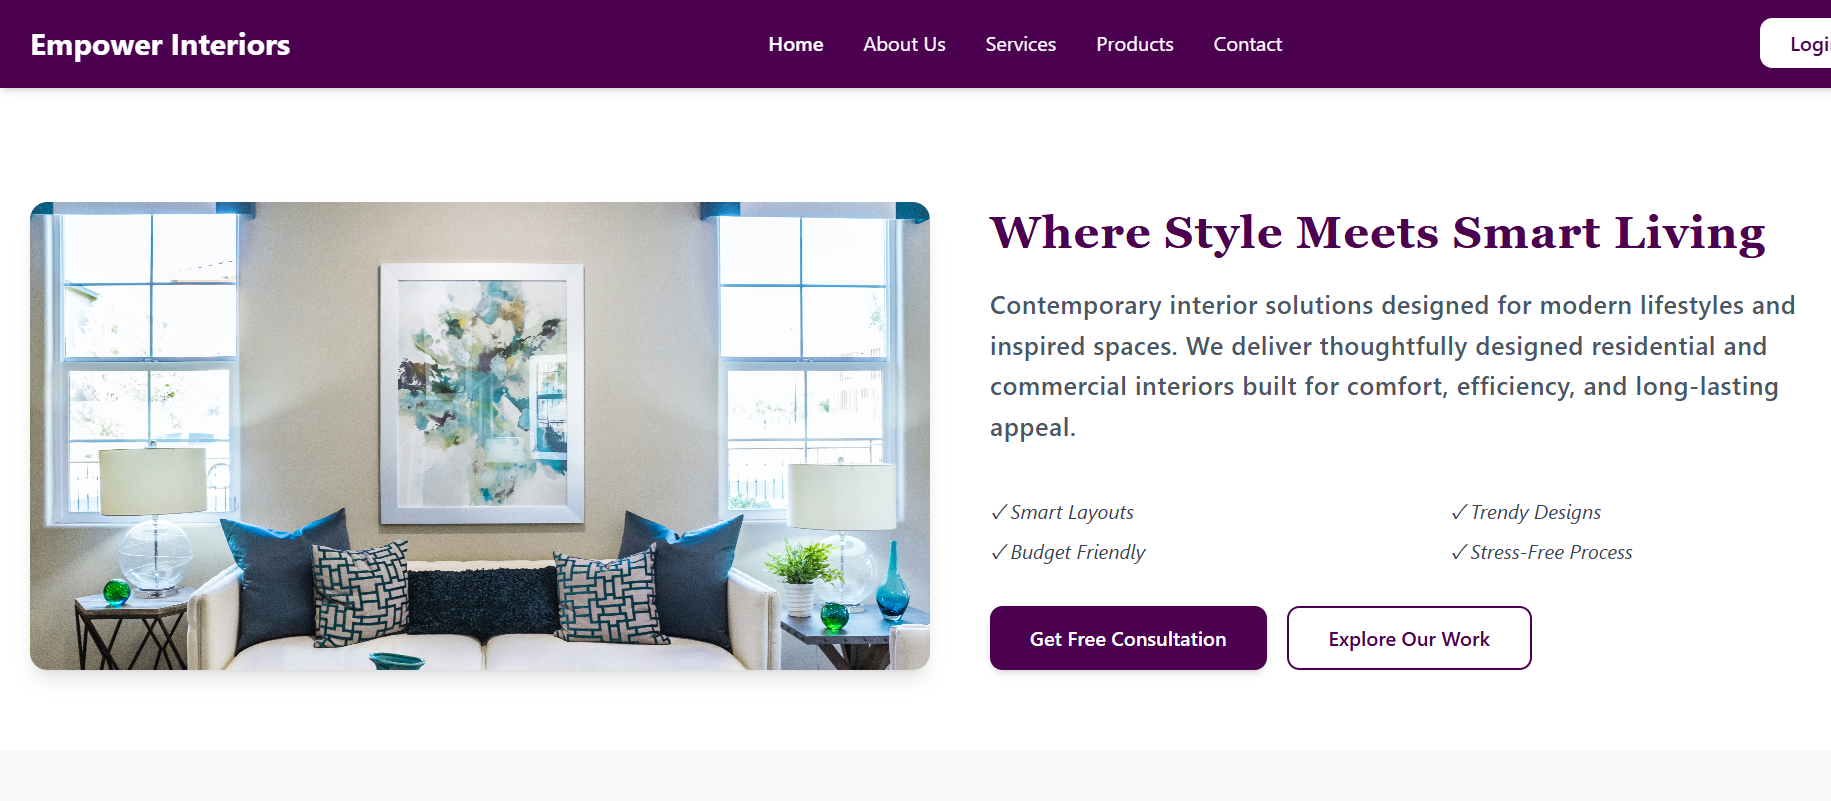Viewport: 1831px width, 801px height.
Task: Click the checkmark beside Budget Friendly
Action: click(999, 552)
